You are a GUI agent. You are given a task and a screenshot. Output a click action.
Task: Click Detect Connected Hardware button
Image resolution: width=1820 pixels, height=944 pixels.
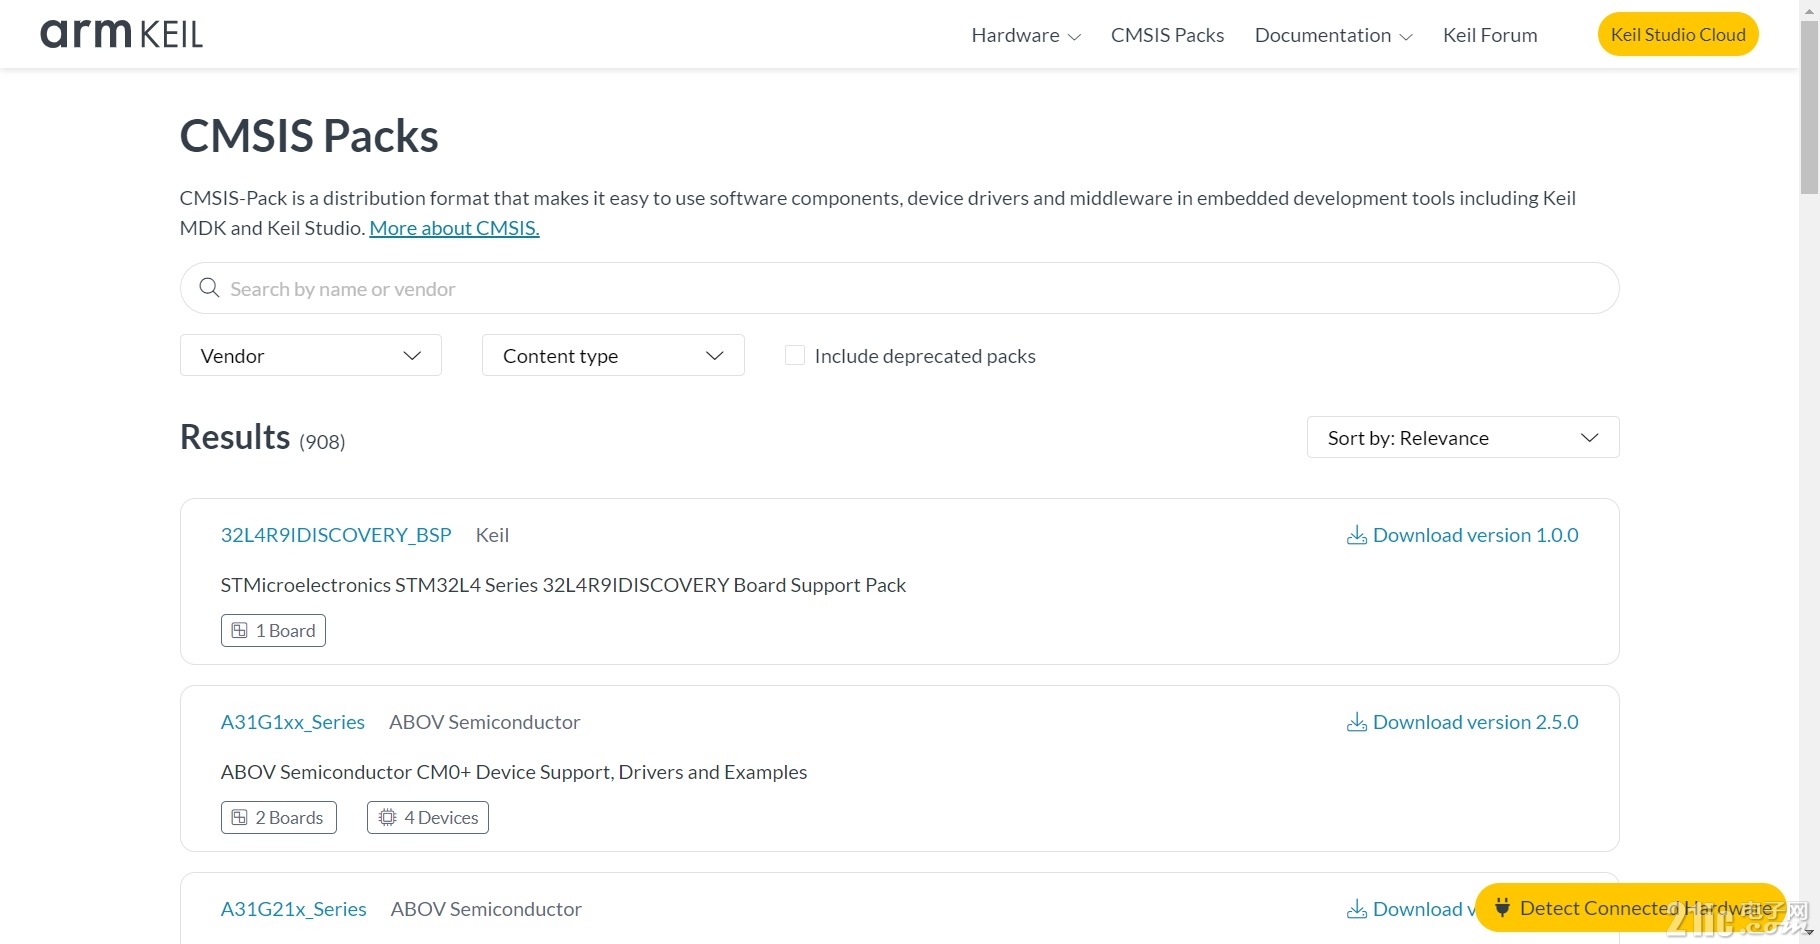tap(1630, 908)
